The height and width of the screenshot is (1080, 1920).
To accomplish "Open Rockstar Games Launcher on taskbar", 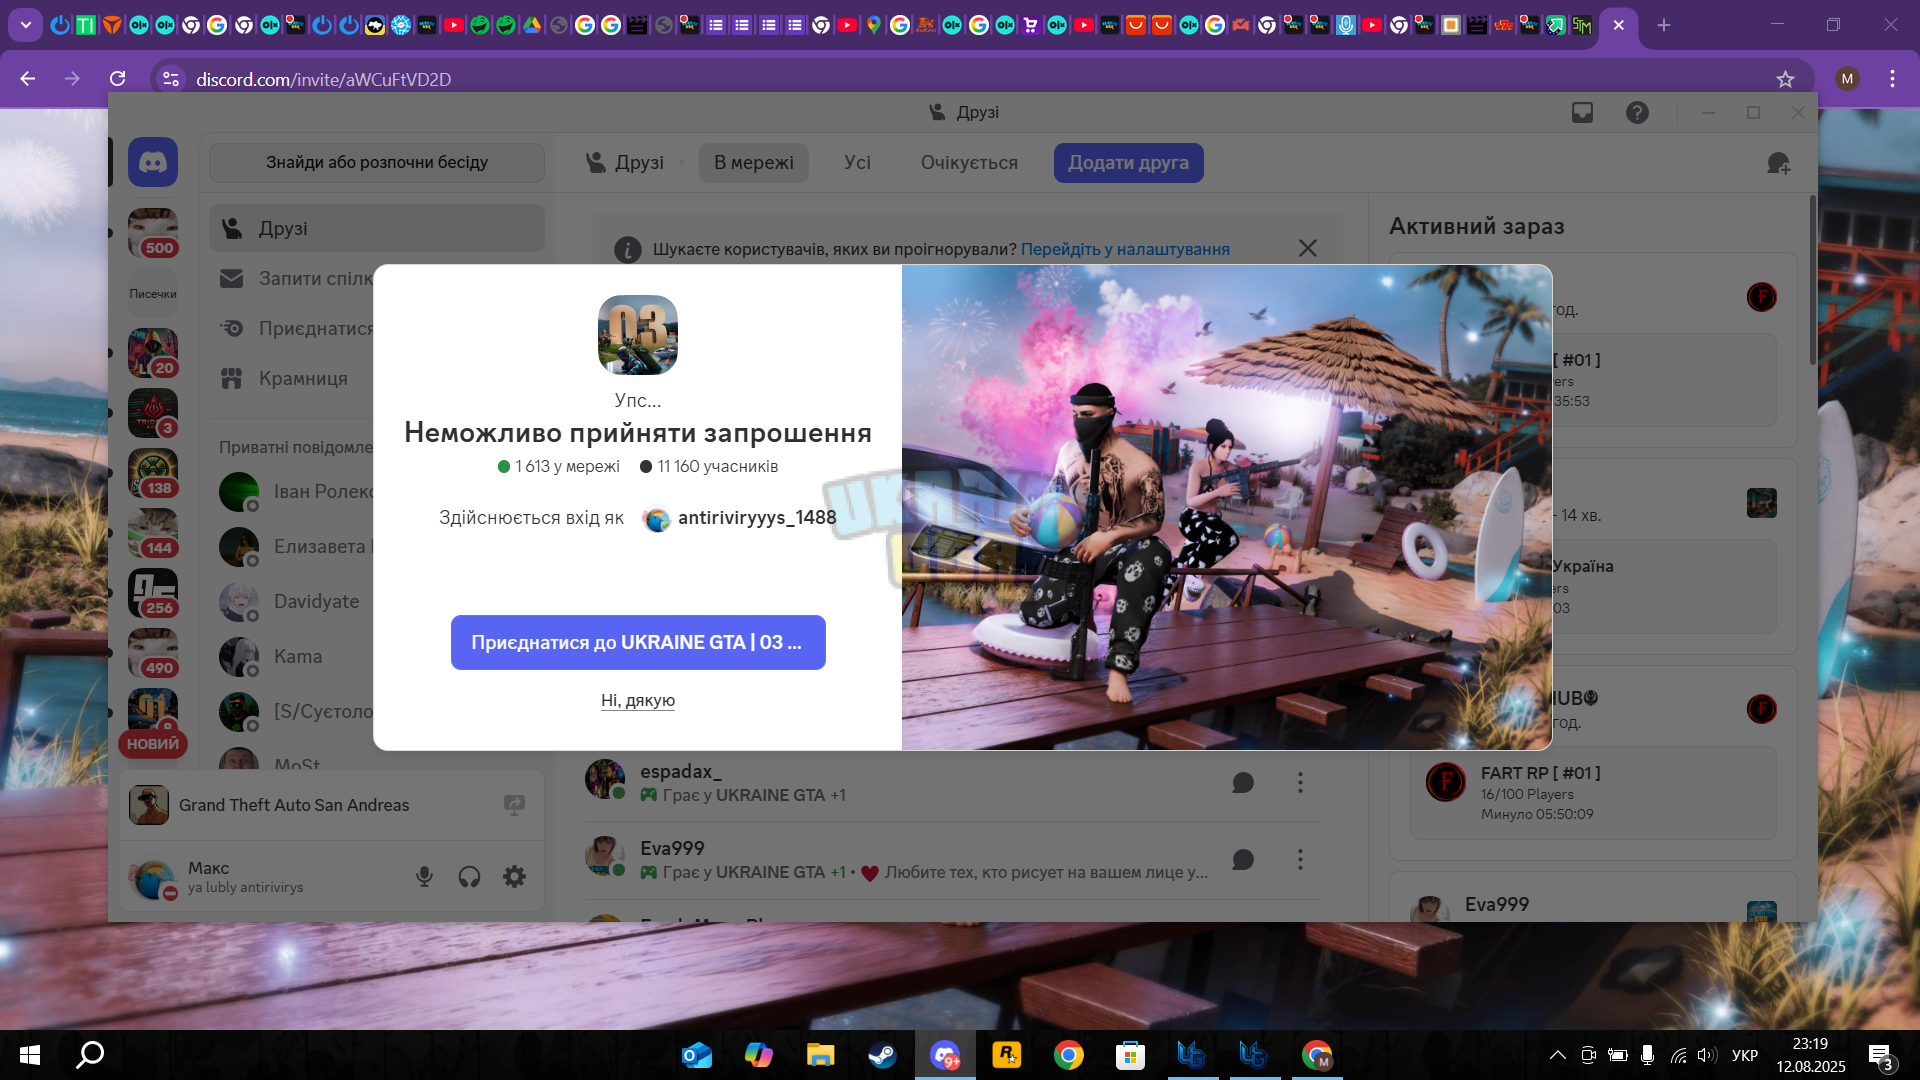I will (1006, 1055).
